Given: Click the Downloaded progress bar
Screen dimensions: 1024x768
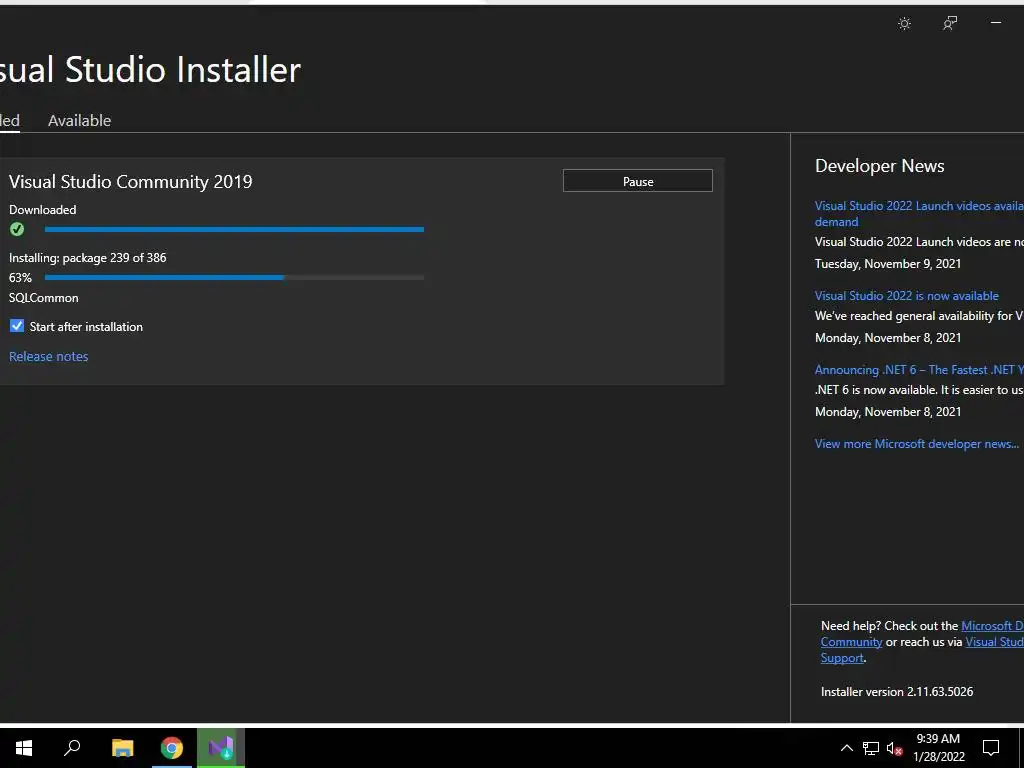Looking at the screenshot, I should tap(234, 229).
